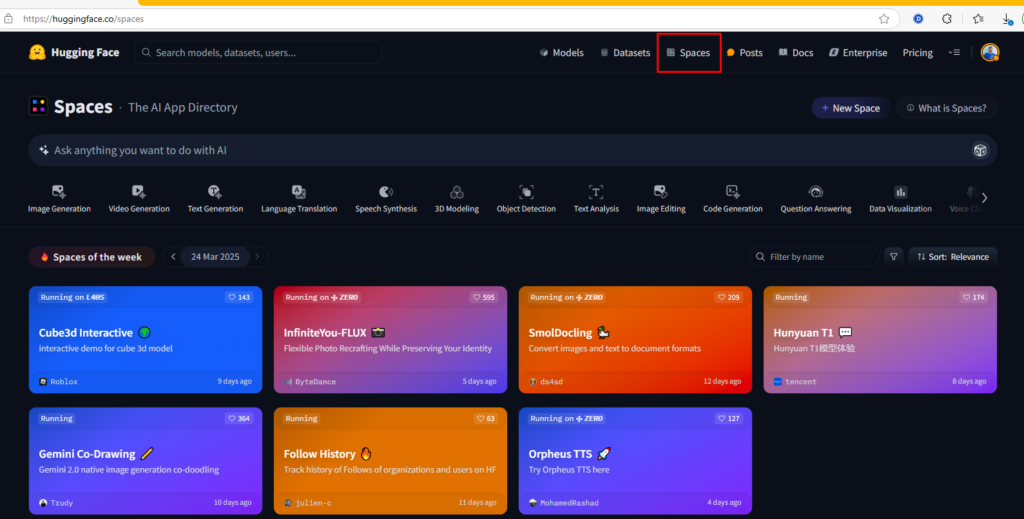The height and width of the screenshot is (519, 1024).
Task: Open the Cube3d Interactive space card
Action: pos(146,339)
